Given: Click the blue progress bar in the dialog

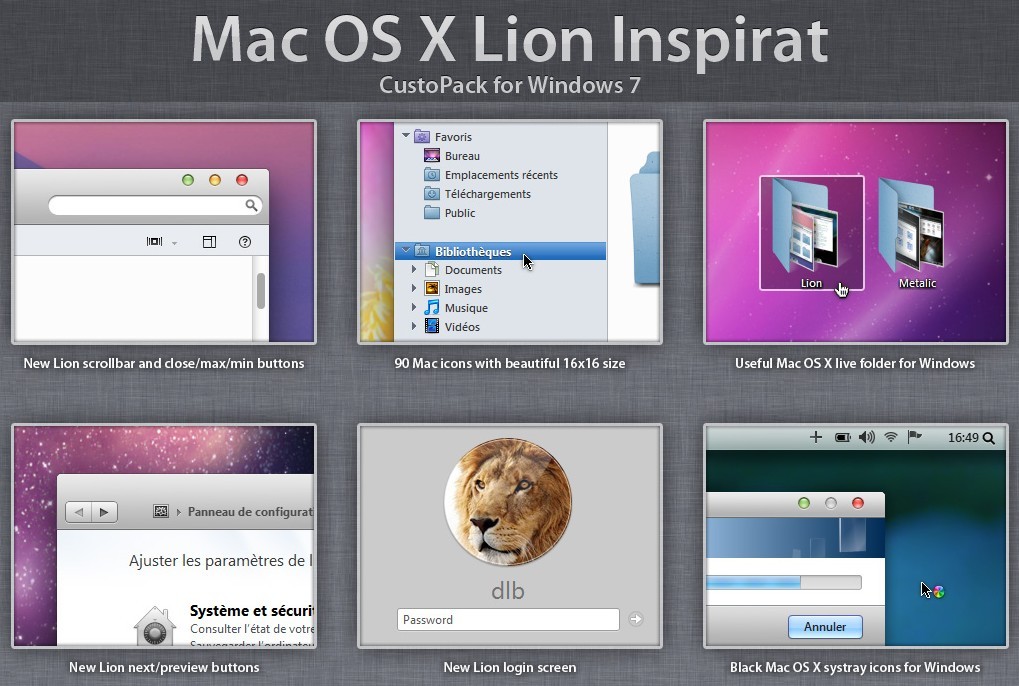Looking at the screenshot, I should 784,582.
